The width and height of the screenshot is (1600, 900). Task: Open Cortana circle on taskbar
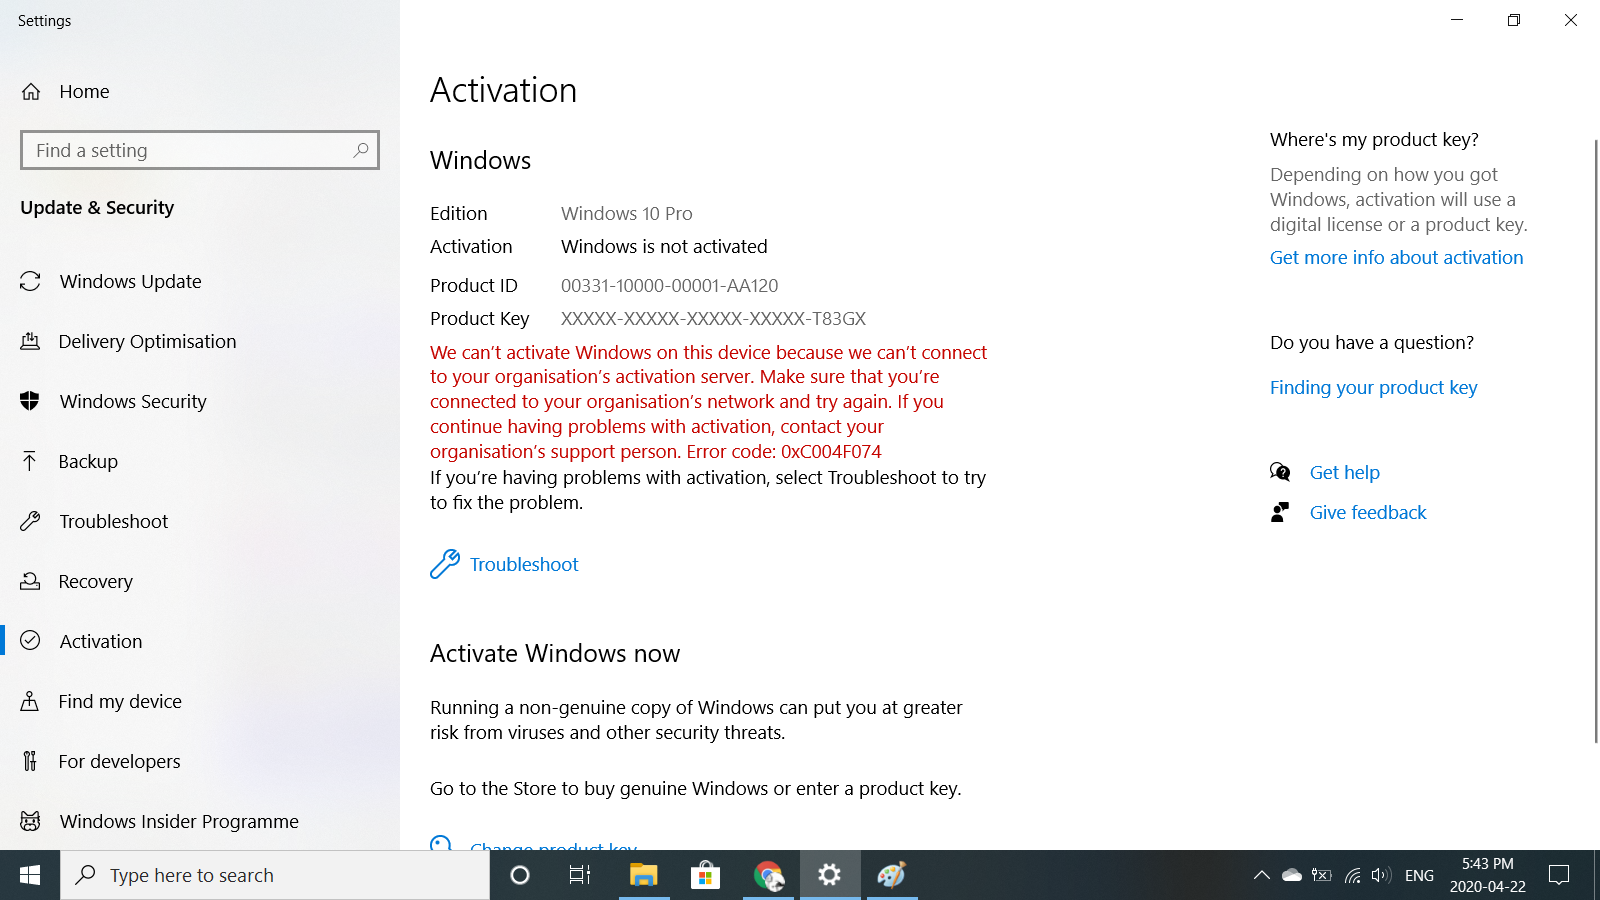(520, 875)
